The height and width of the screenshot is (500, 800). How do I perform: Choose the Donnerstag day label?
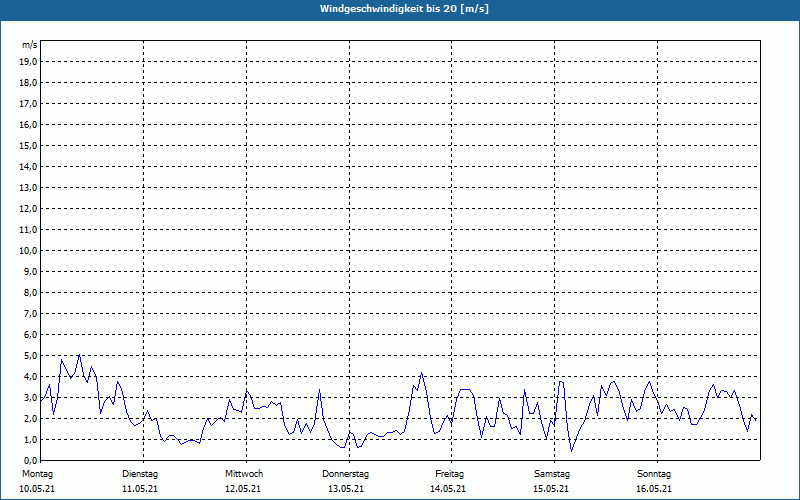coord(346,473)
